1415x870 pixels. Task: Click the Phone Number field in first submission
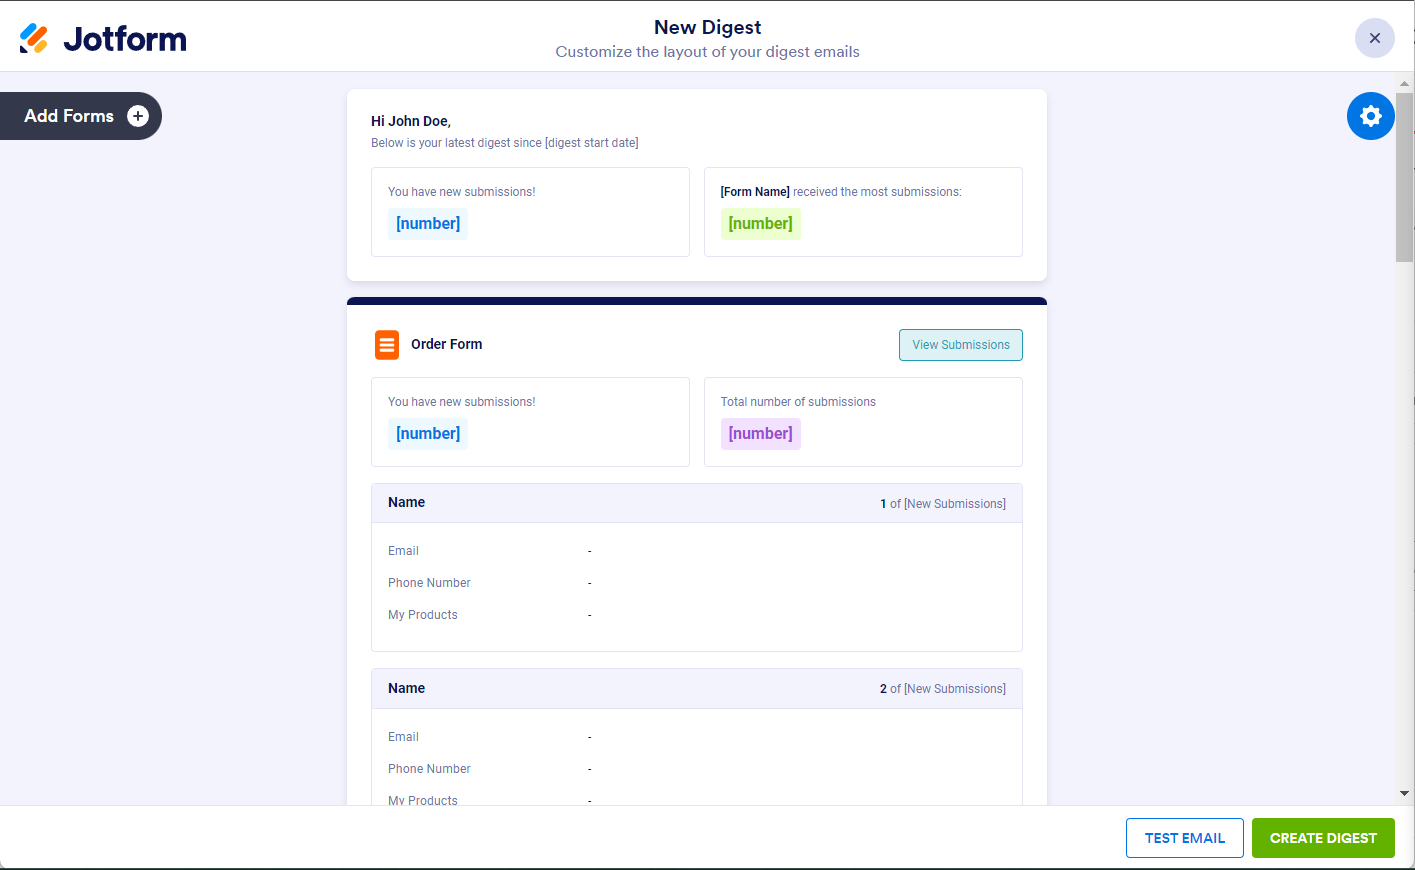click(429, 583)
